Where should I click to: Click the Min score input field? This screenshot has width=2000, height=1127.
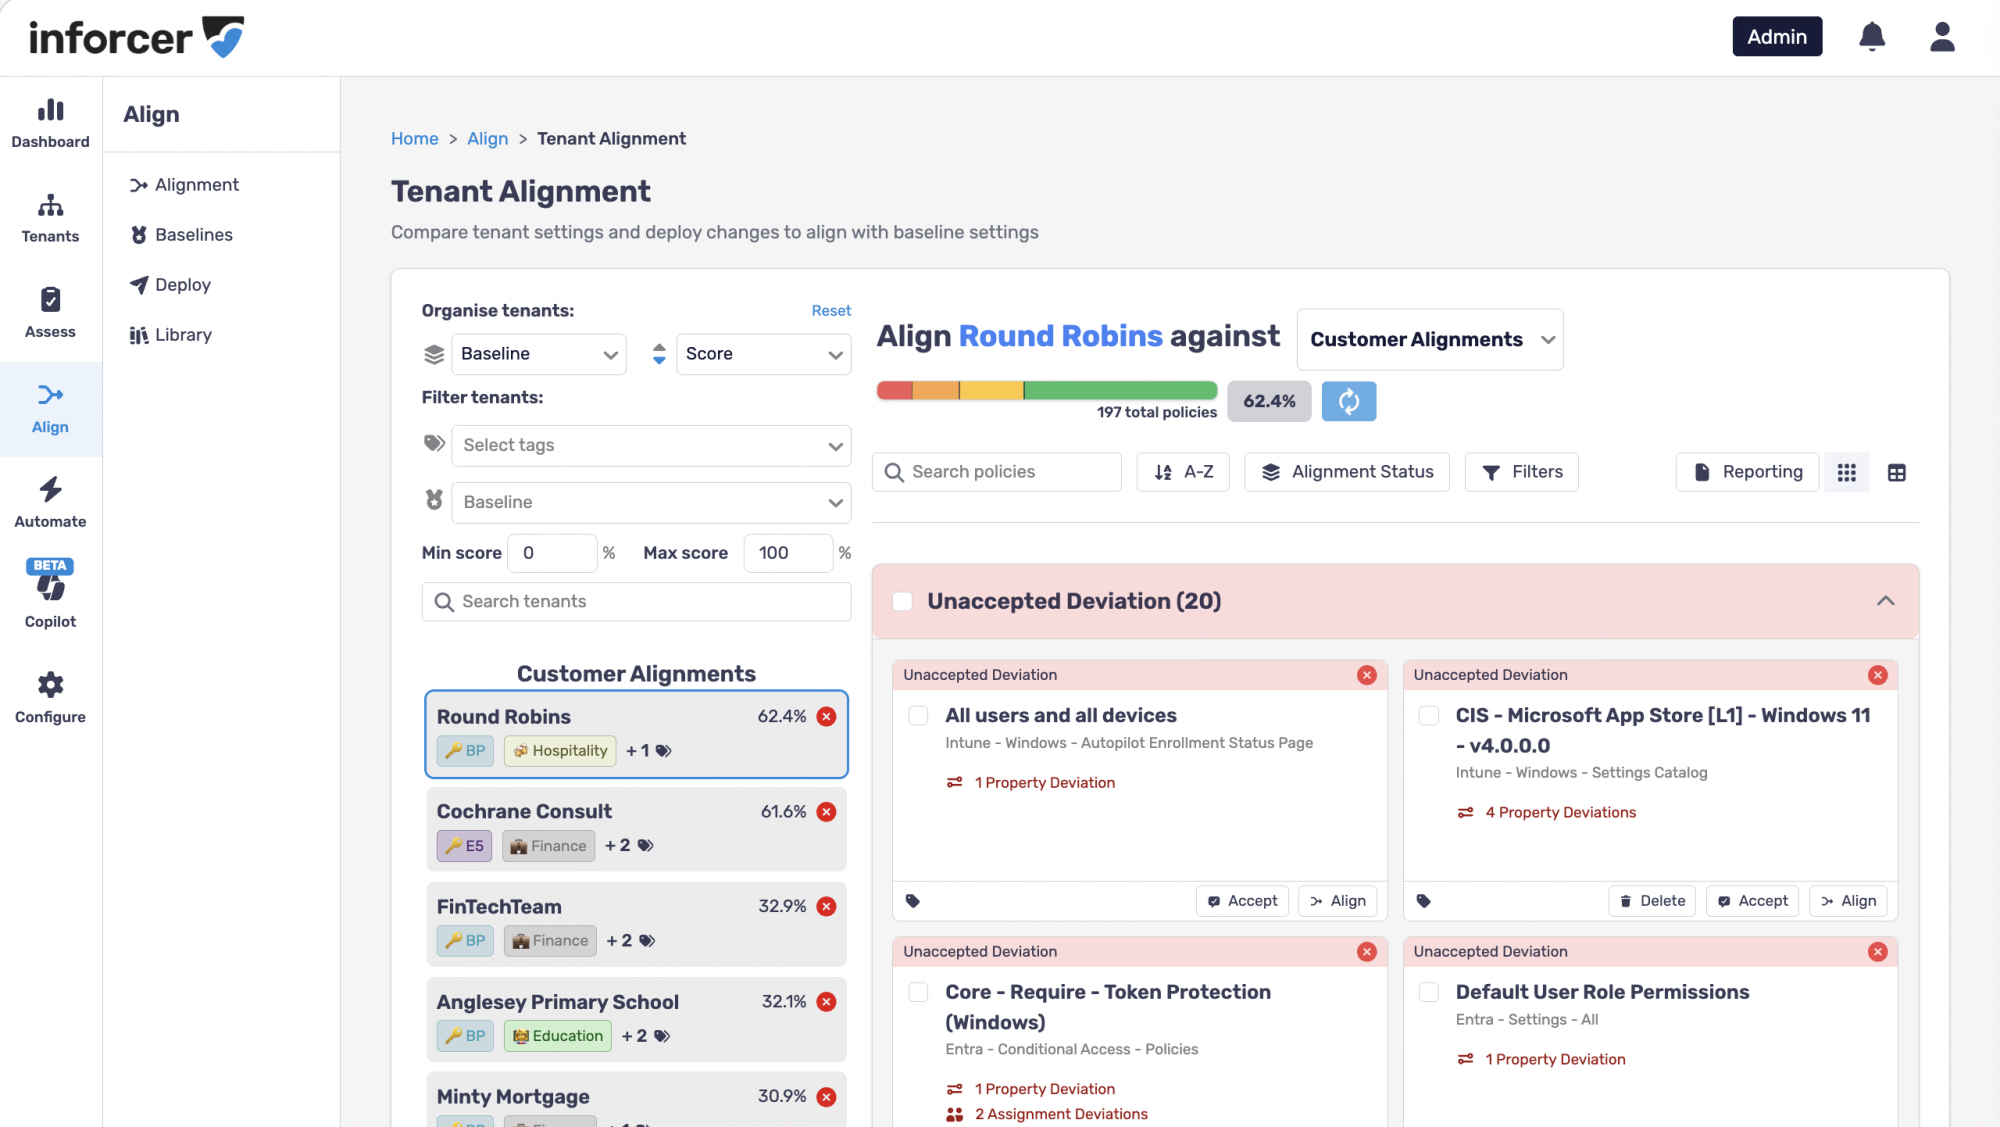(x=552, y=553)
